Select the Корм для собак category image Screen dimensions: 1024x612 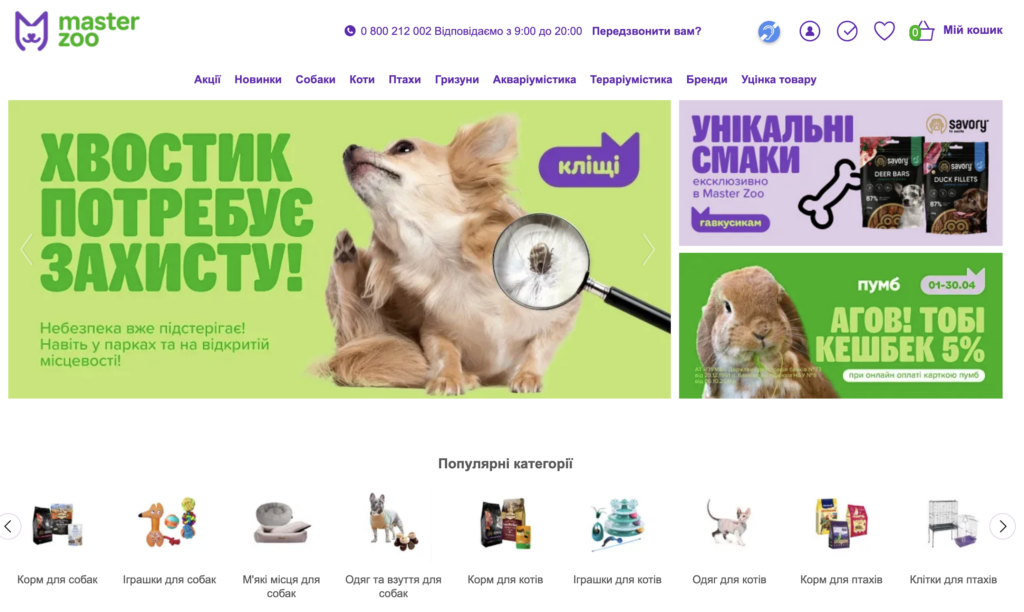tap(57, 524)
